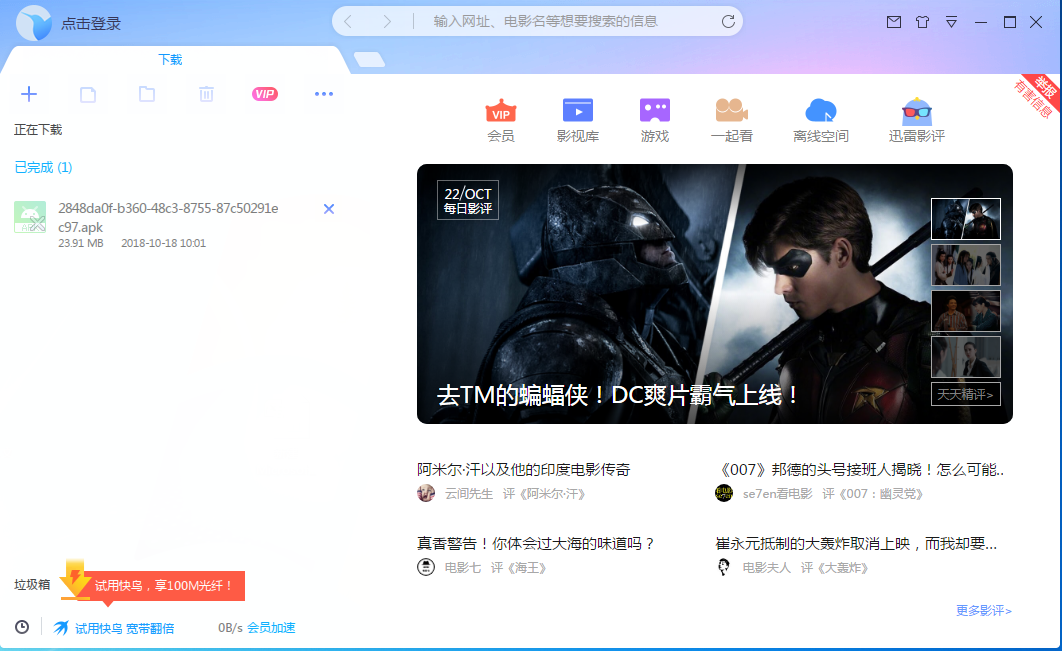Viewport: 1062px width, 651px height.
Task: Click the trash delete icon in download toolbar
Action: (206, 94)
